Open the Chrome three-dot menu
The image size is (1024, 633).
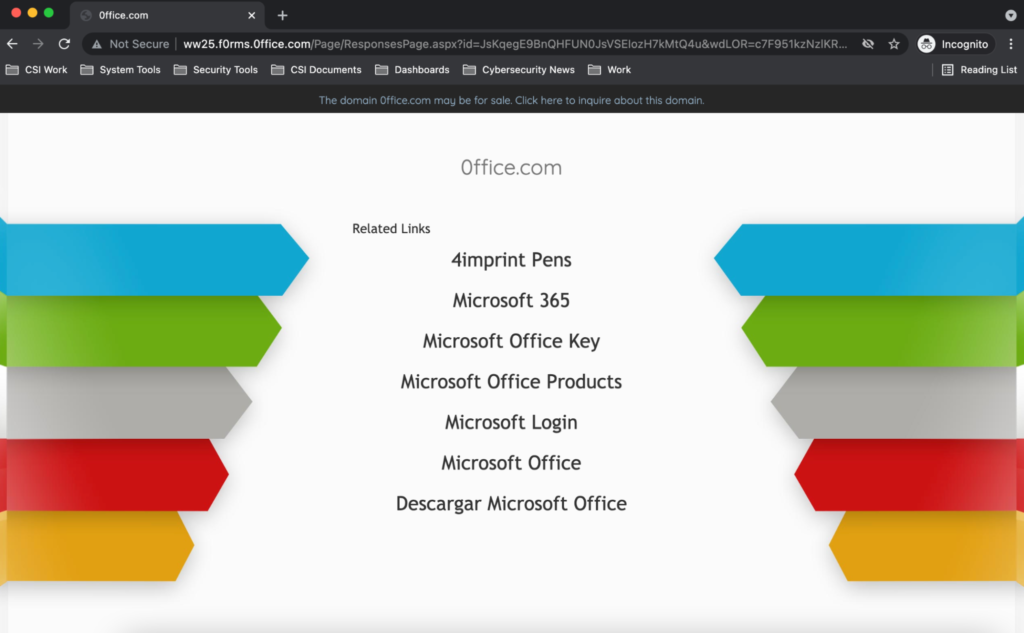point(1011,44)
